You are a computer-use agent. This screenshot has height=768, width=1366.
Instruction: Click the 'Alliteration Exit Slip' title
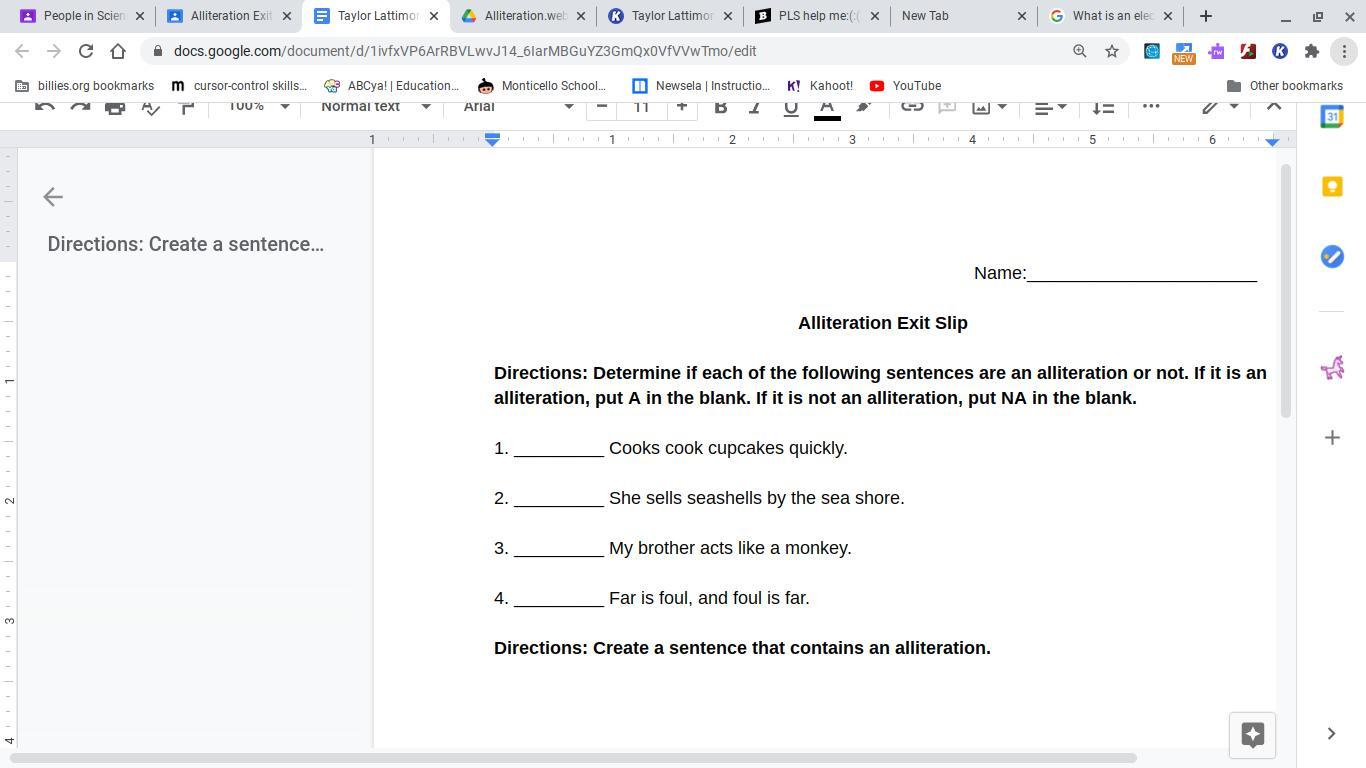(883, 323)
